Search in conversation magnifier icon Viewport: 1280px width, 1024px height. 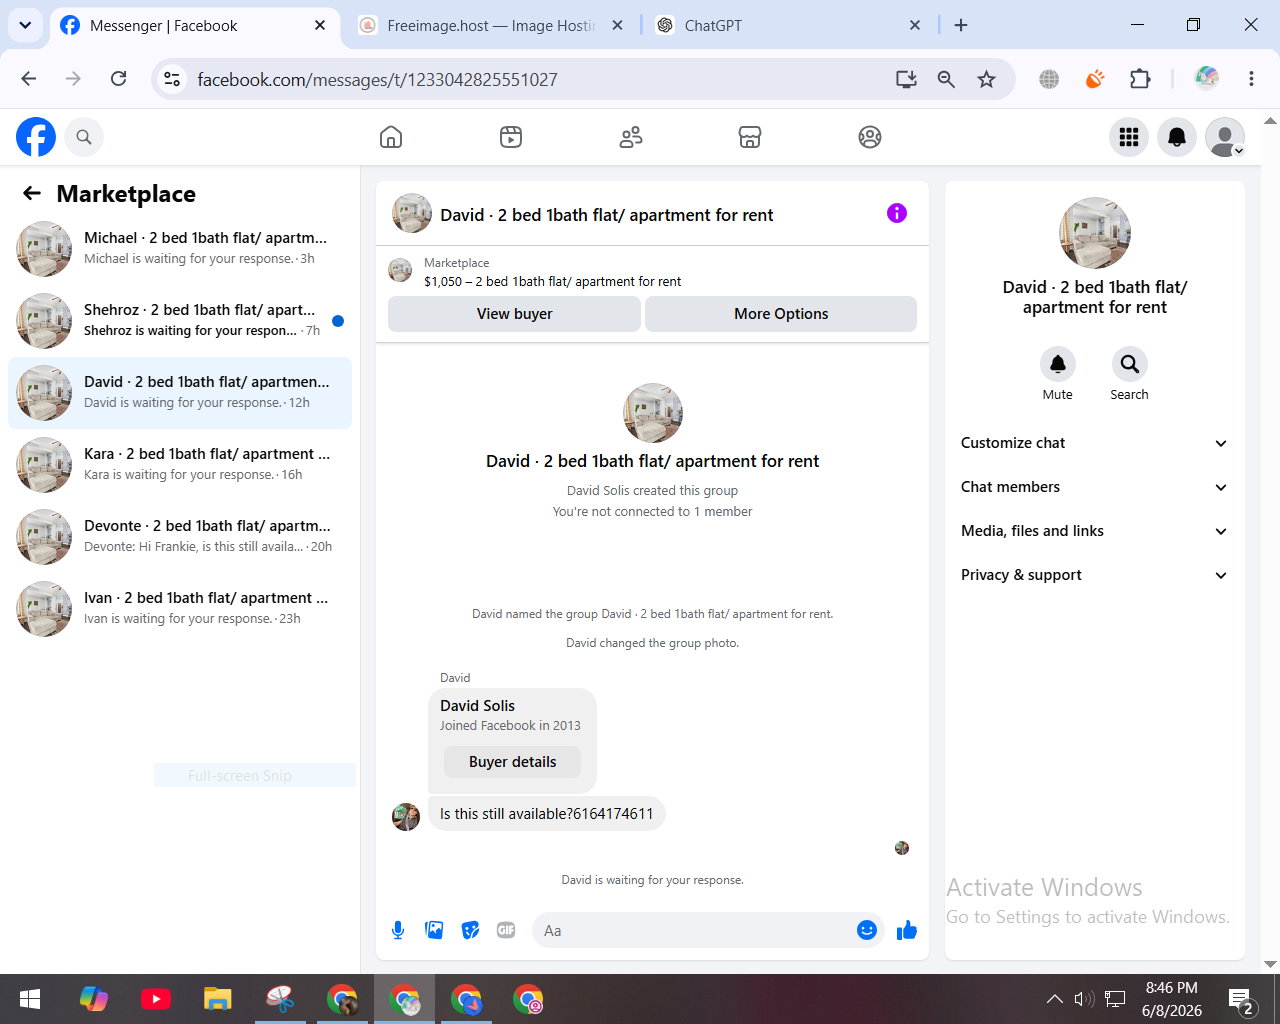pyautogui.click(x=1129, y=364)
